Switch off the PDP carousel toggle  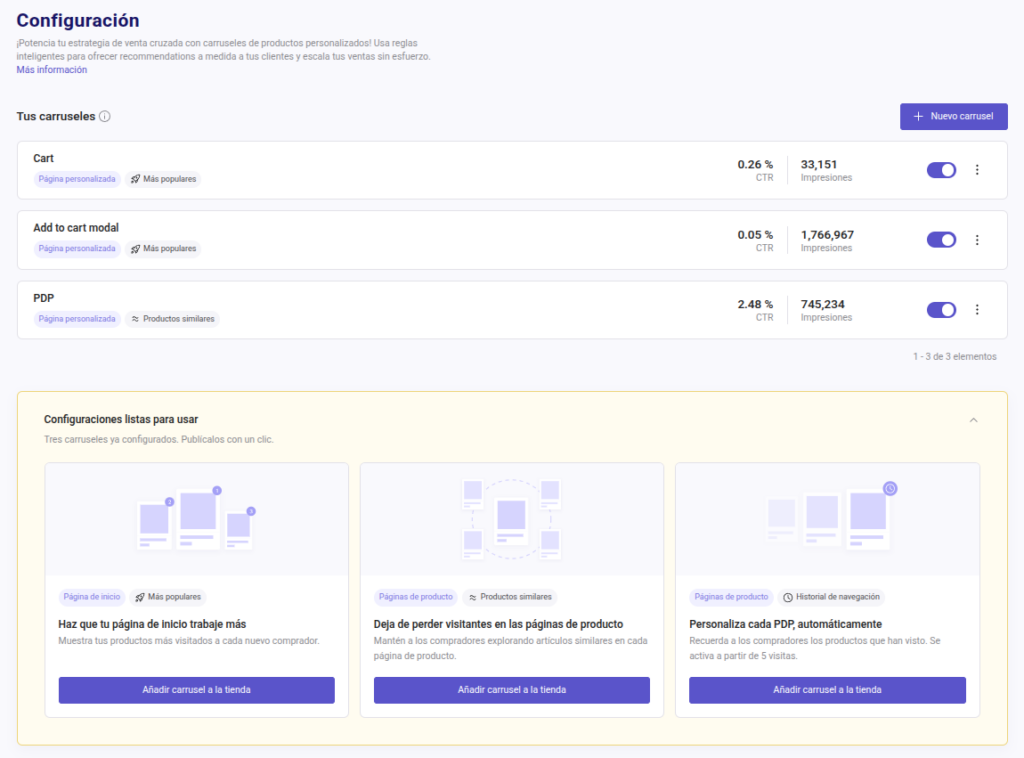click(941, 309)
